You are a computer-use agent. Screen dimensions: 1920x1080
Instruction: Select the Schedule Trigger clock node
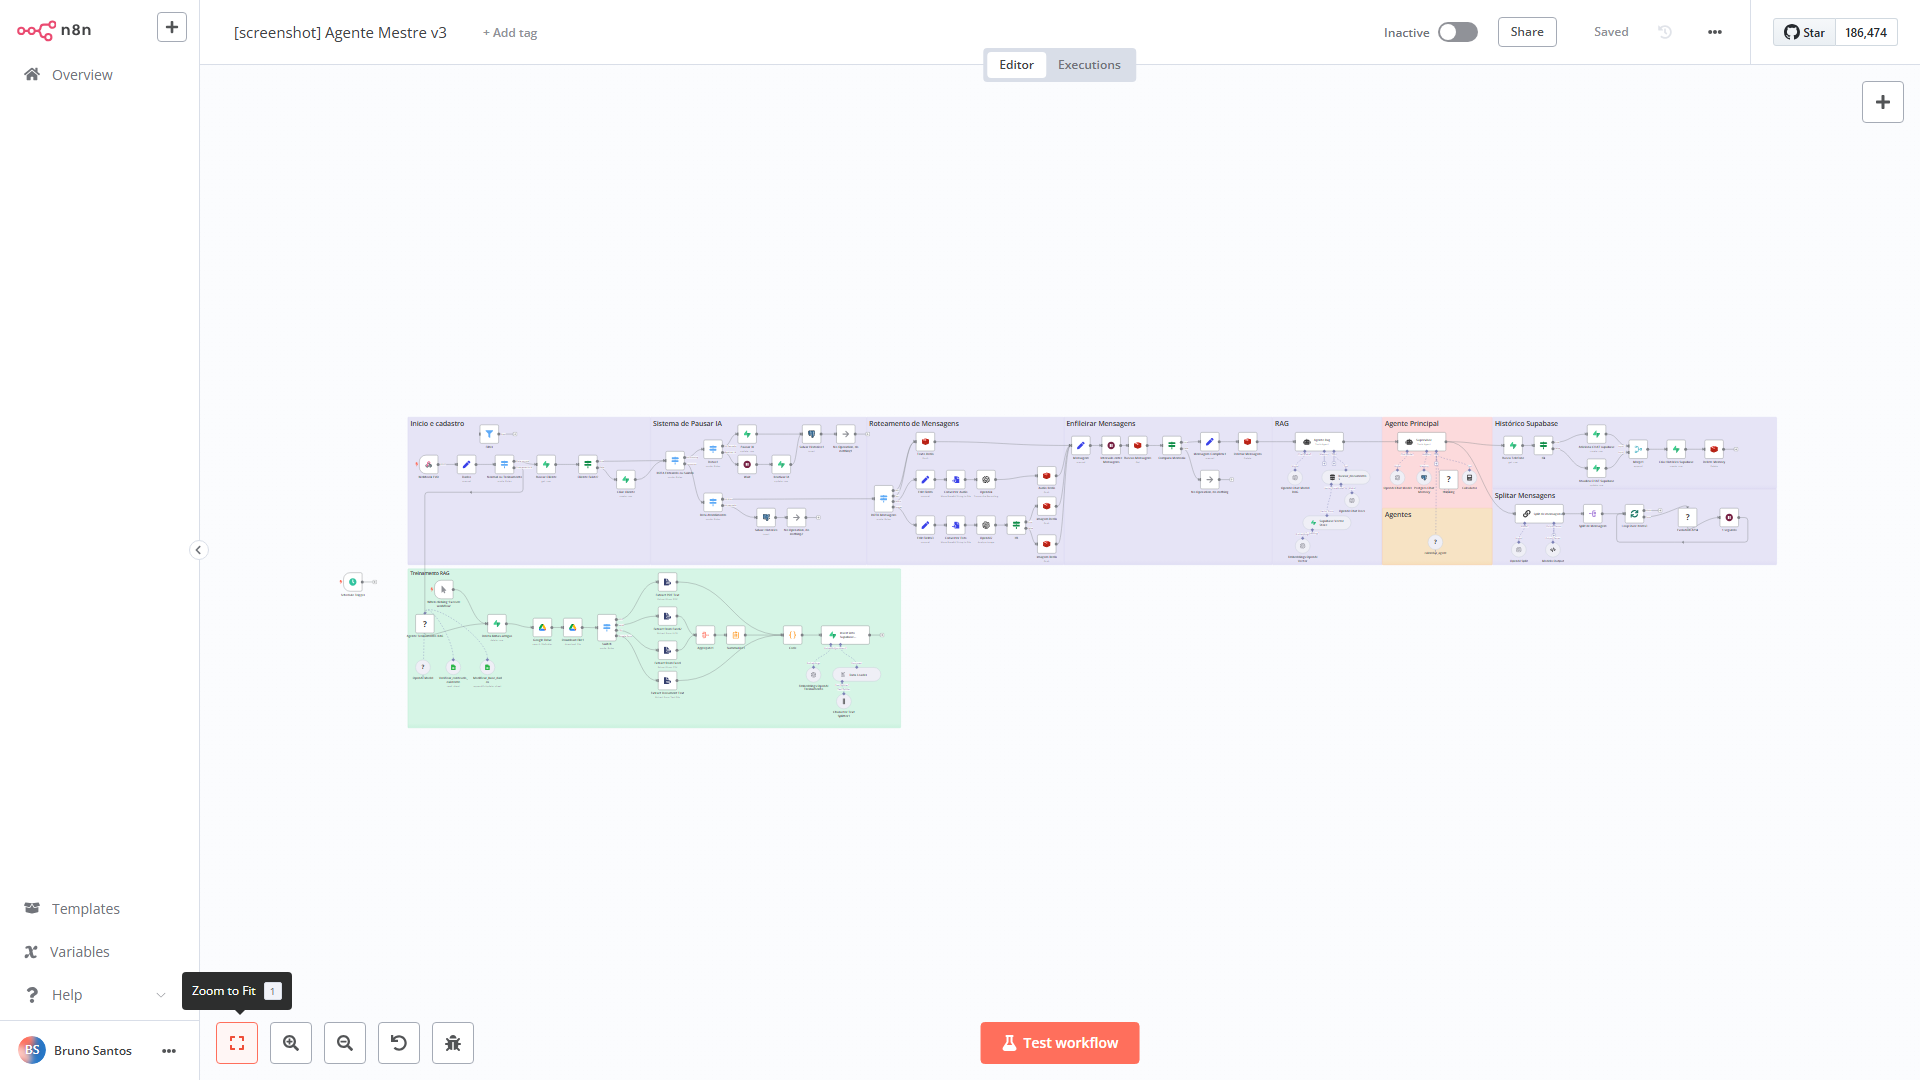point(353,581)
